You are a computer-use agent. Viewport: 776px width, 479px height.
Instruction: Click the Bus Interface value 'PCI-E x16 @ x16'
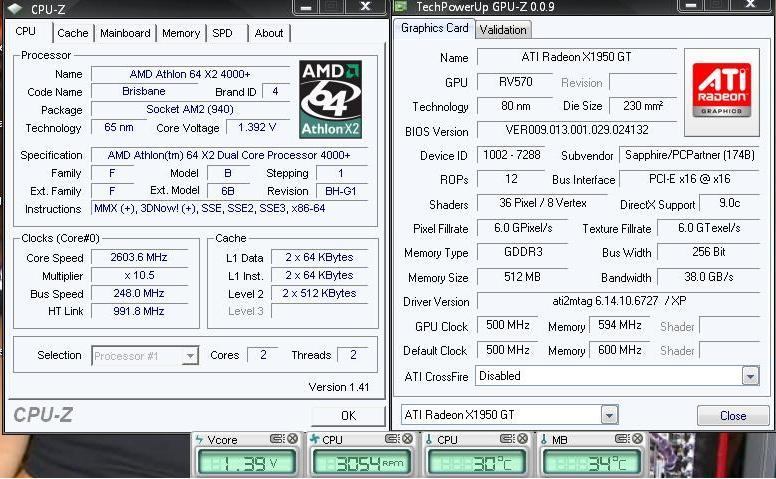point(689,179)
